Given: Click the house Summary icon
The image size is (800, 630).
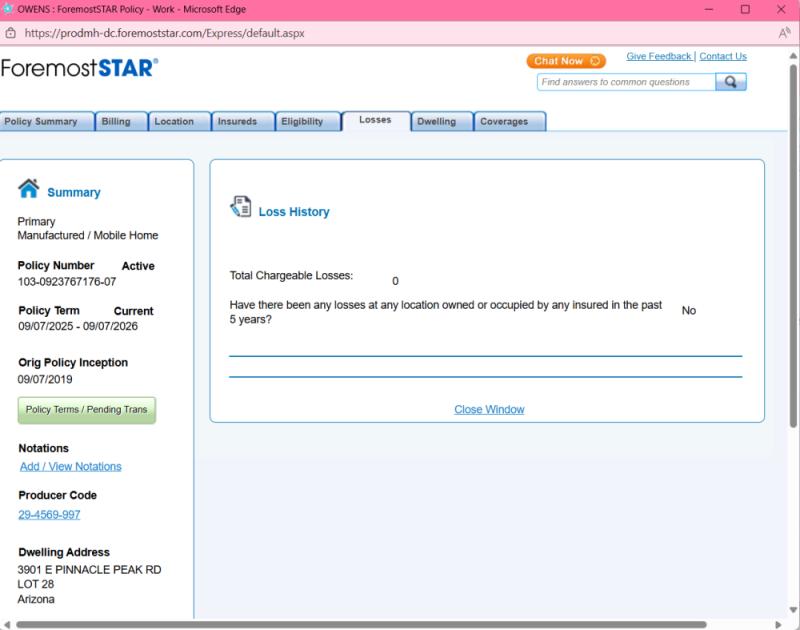Looking at the screenshot, I should click(29, 189).
